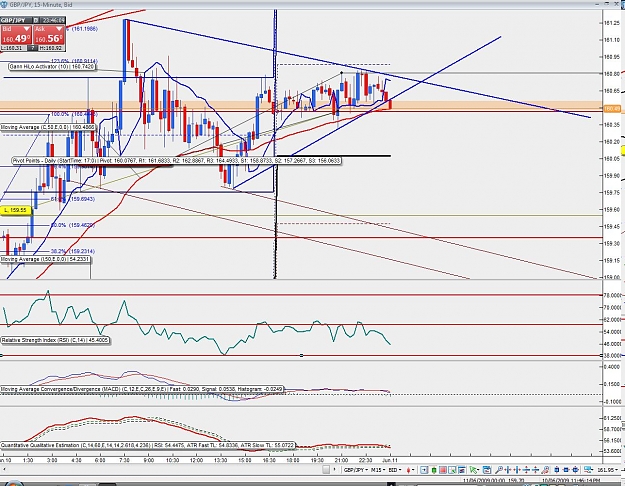Open the 161.95 price dropdown in toolbar
This screenshot has width=625, height=486.
(606, 470)
